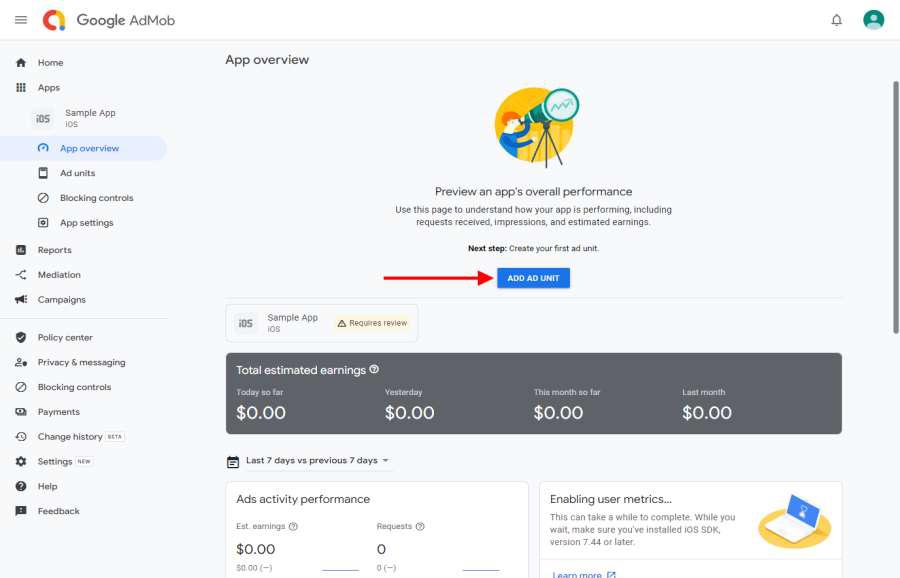The height and width of the screenshot is (578, 900).
Task: Click the Sample App Requires review card
Action: (x=322, y=323)
